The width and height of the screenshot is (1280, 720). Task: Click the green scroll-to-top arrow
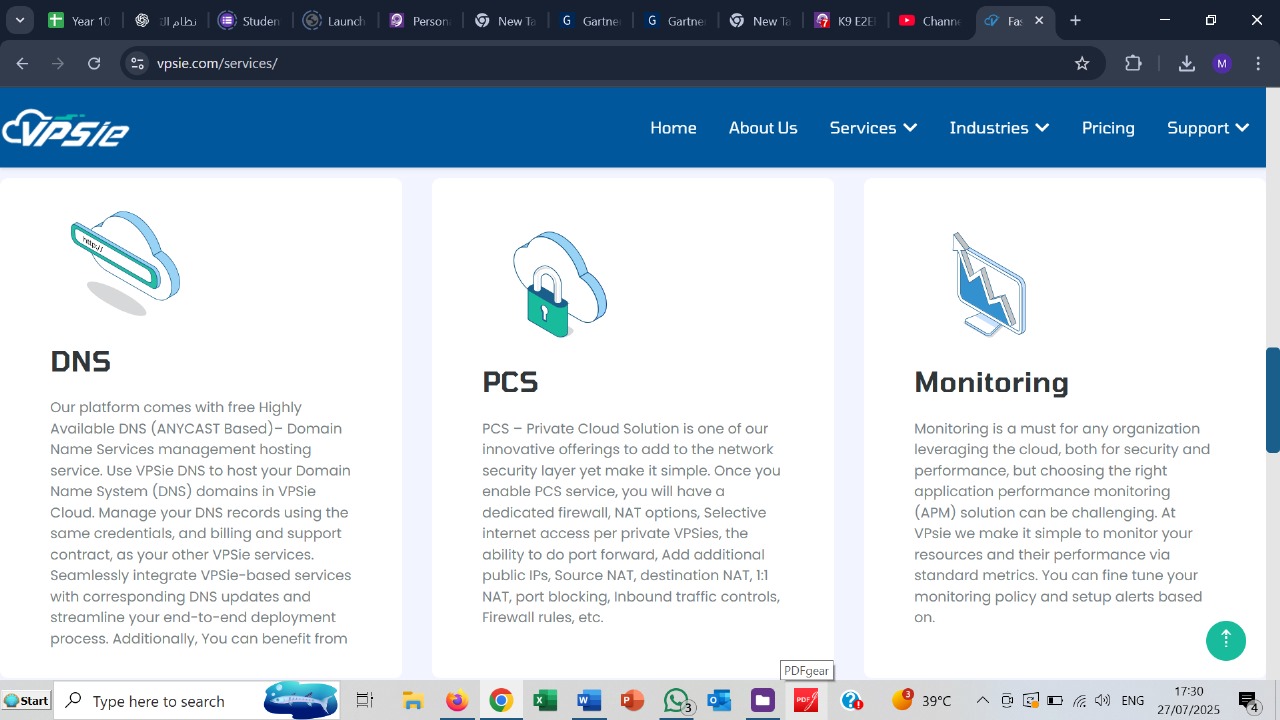1226,640
